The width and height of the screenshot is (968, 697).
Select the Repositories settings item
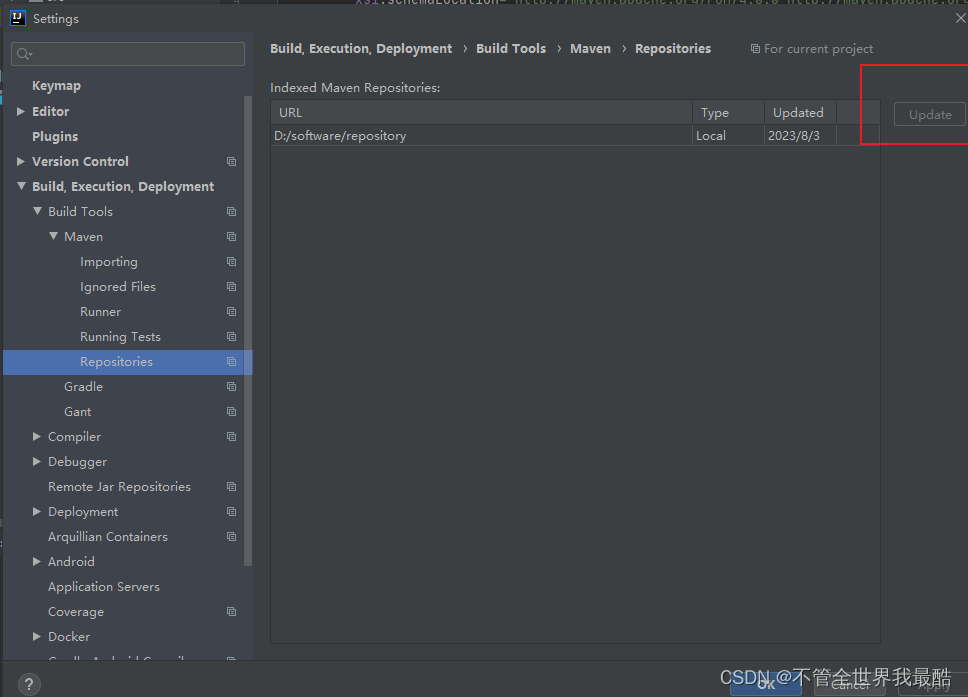click(128, 362)
